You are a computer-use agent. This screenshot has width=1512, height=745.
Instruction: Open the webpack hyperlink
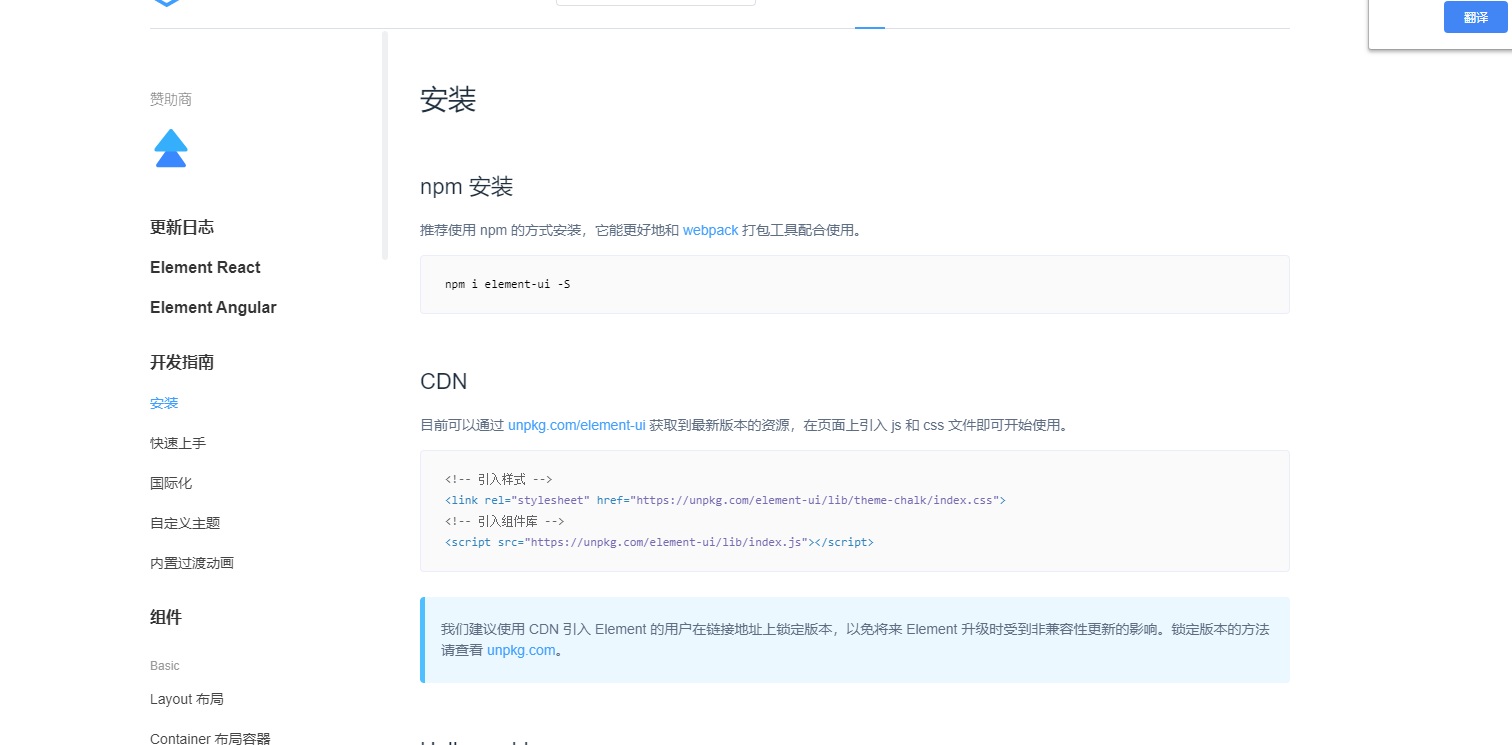click(710, 230)
